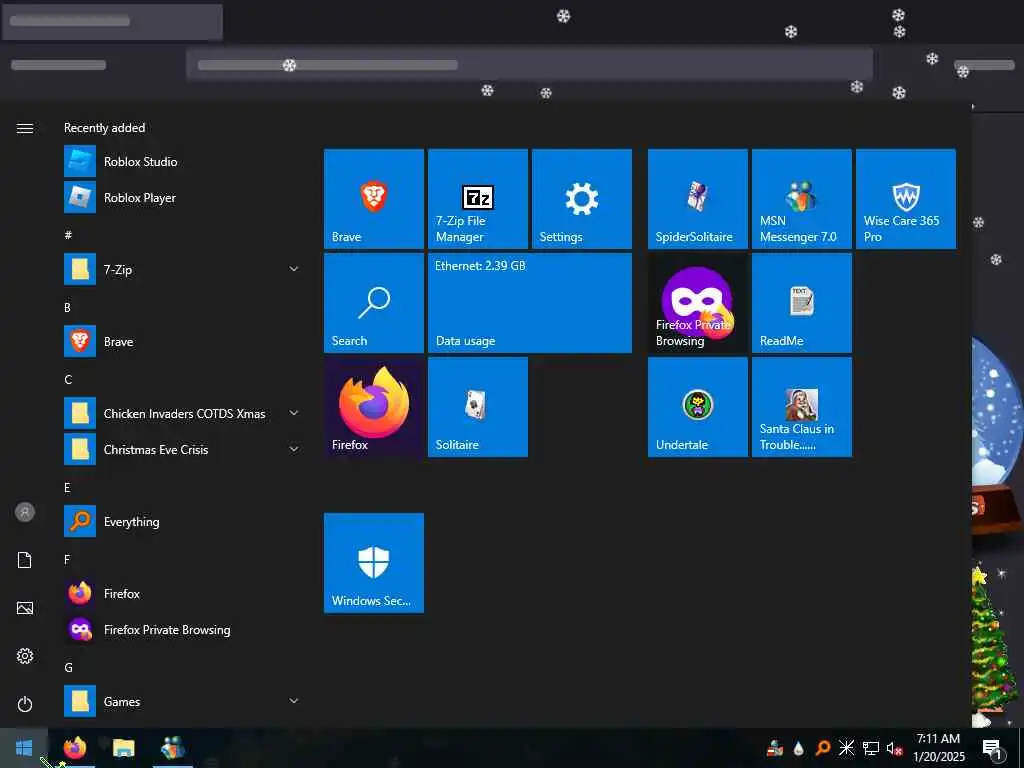Open Windows Security tile

coord(374,563)
